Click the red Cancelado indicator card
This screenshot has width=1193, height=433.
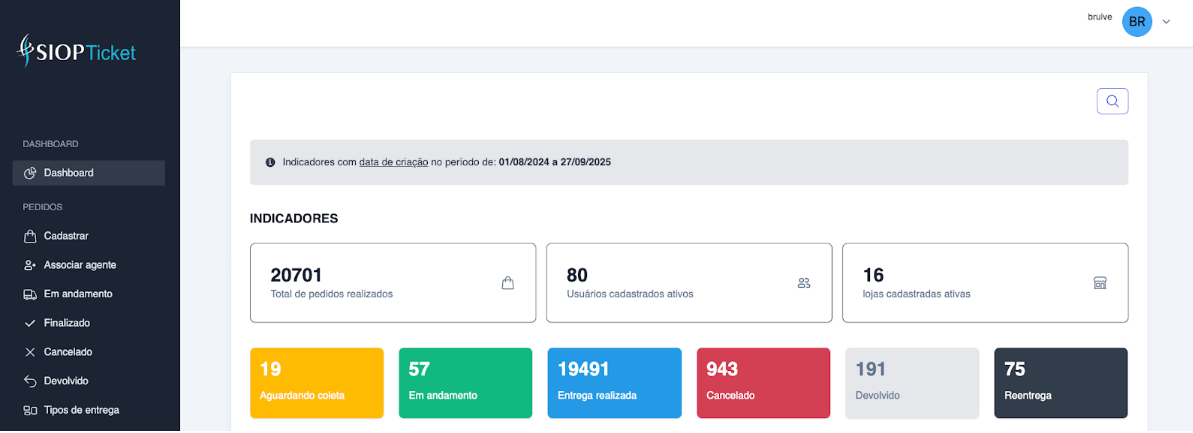(763, 382)
